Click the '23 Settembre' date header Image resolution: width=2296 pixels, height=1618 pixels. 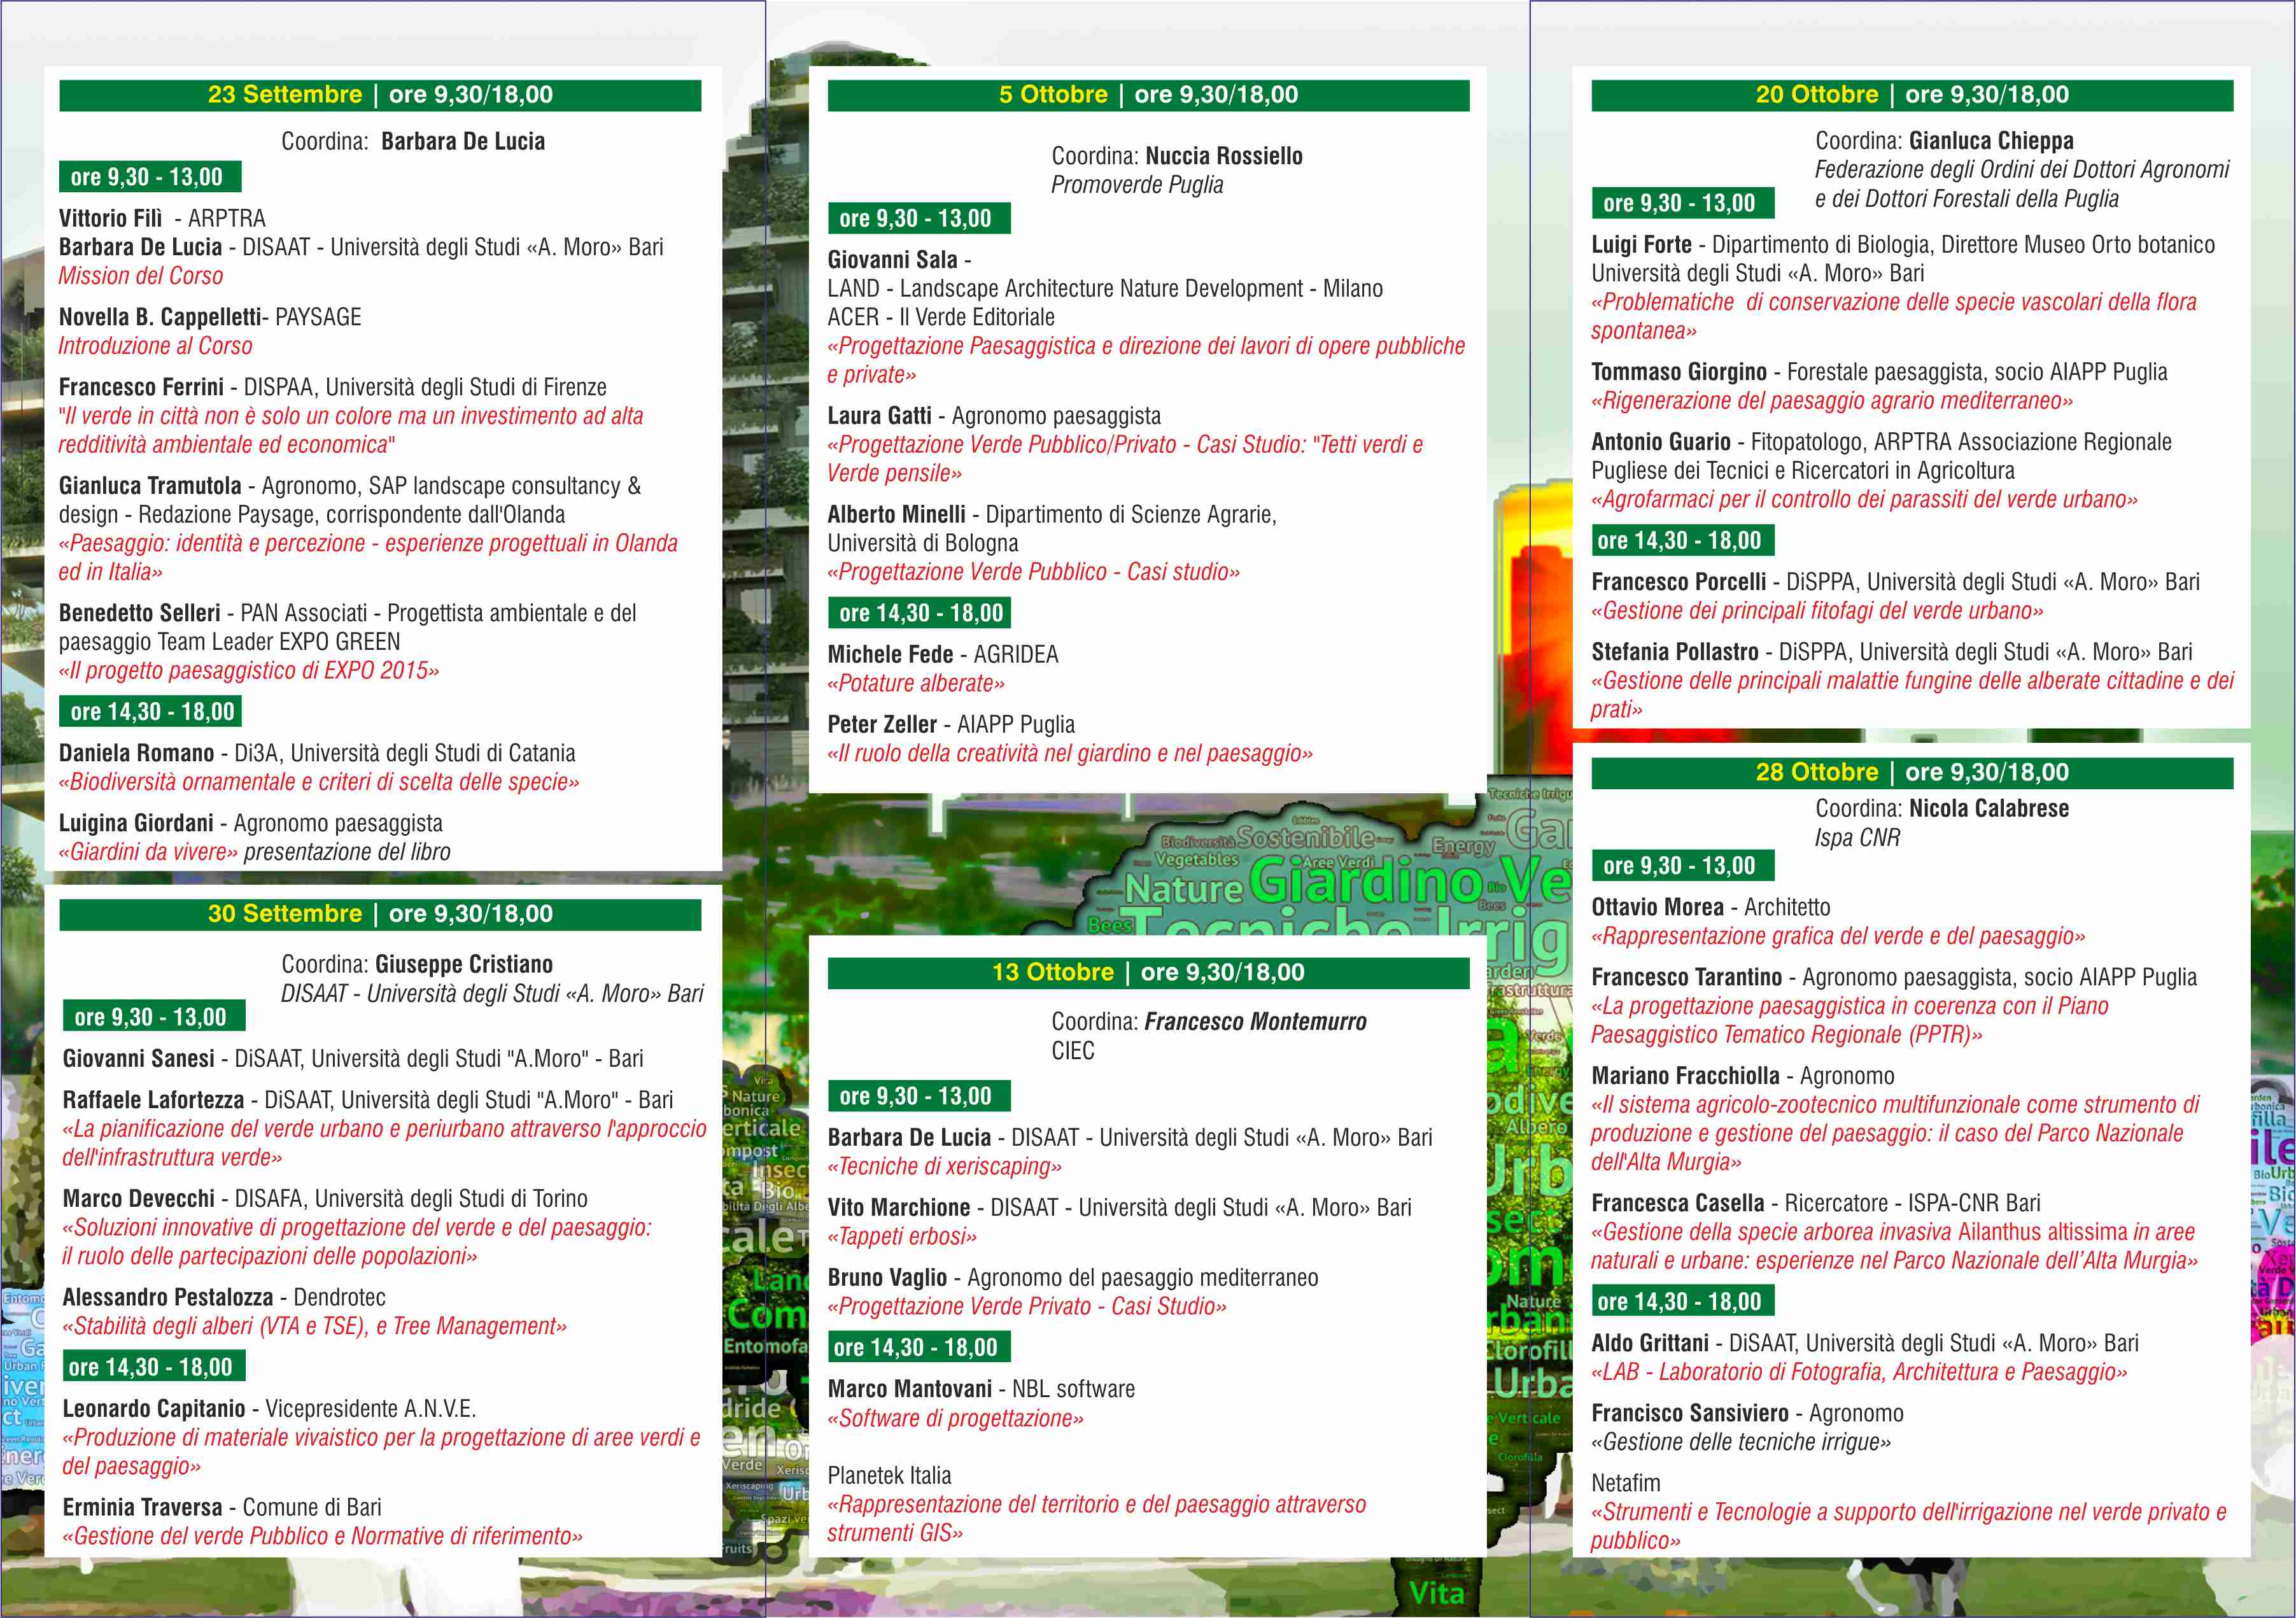380,95
